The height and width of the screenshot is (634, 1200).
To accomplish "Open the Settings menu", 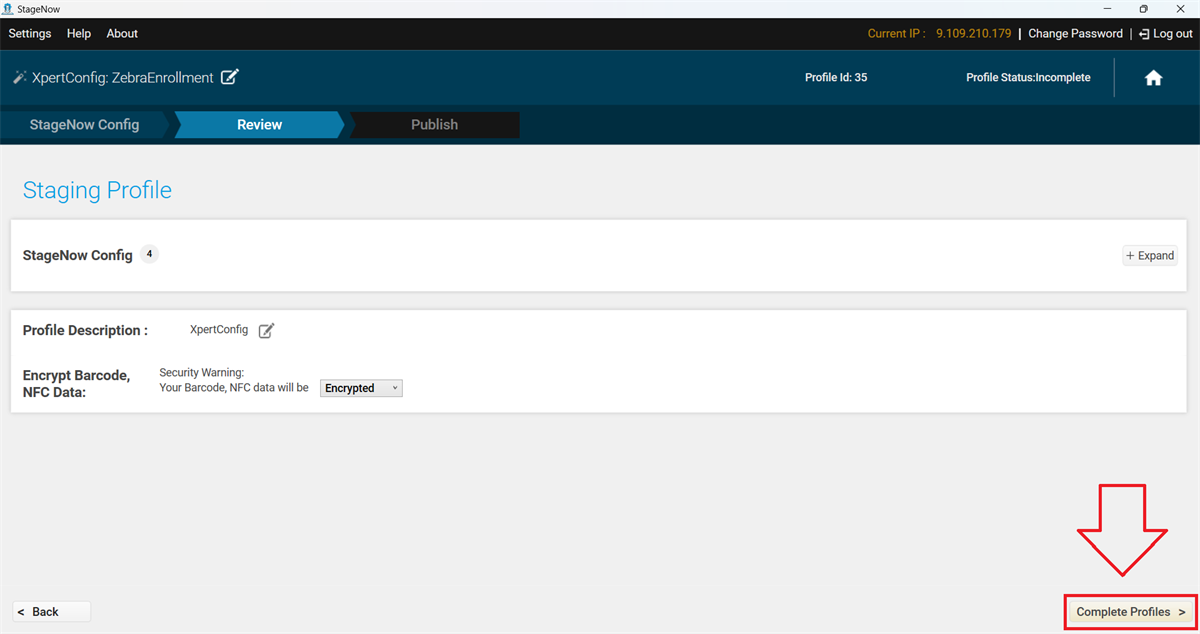I will click(29, 33).
